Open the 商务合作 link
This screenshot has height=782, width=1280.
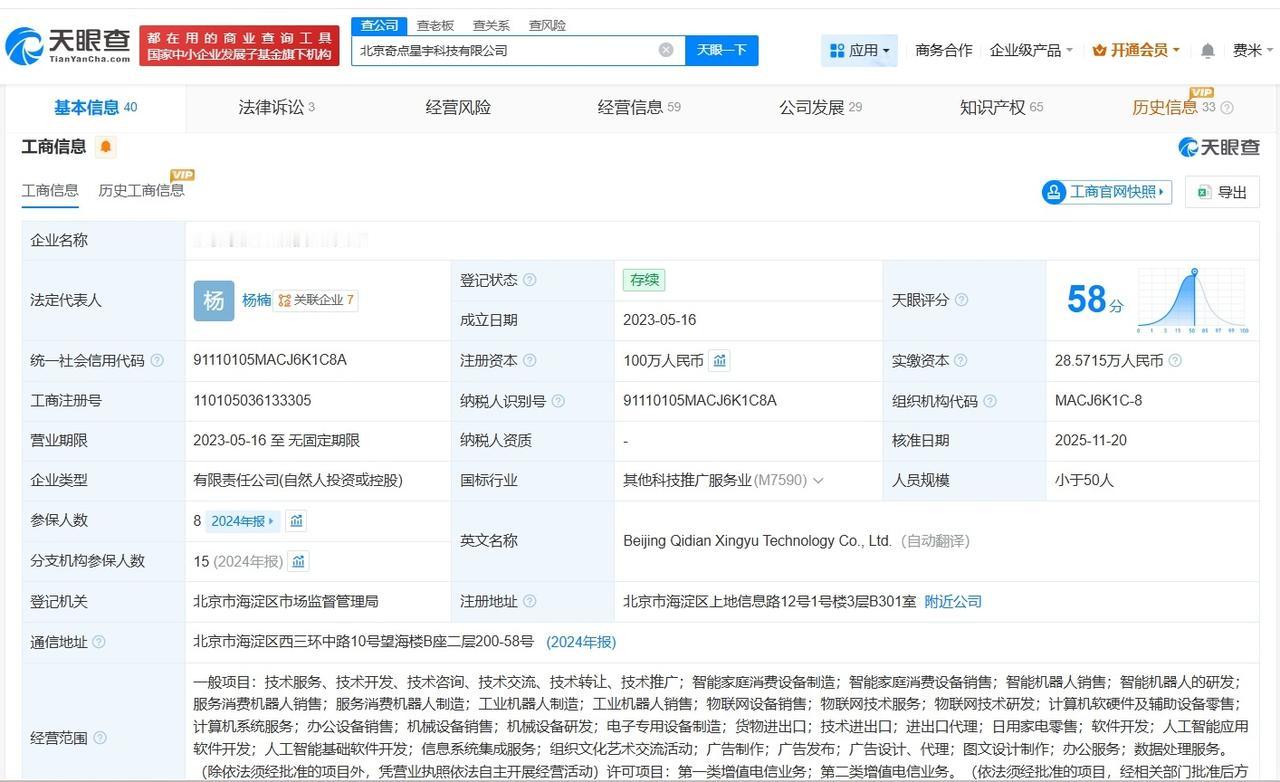point(944,50)
